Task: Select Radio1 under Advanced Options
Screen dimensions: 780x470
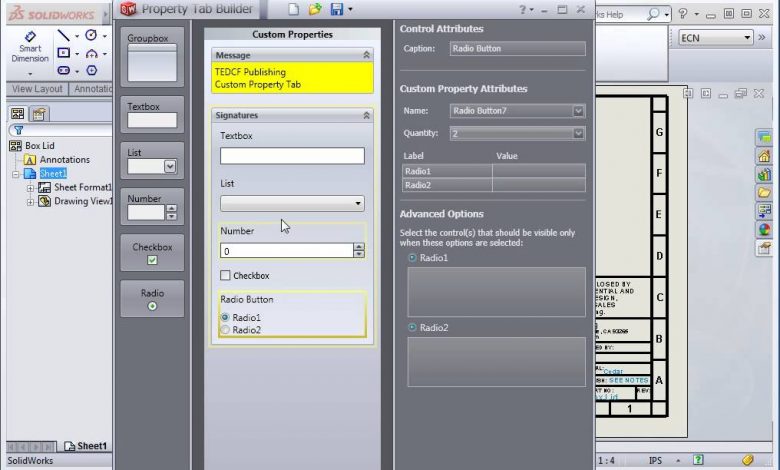Action: (x=412, y=258)
